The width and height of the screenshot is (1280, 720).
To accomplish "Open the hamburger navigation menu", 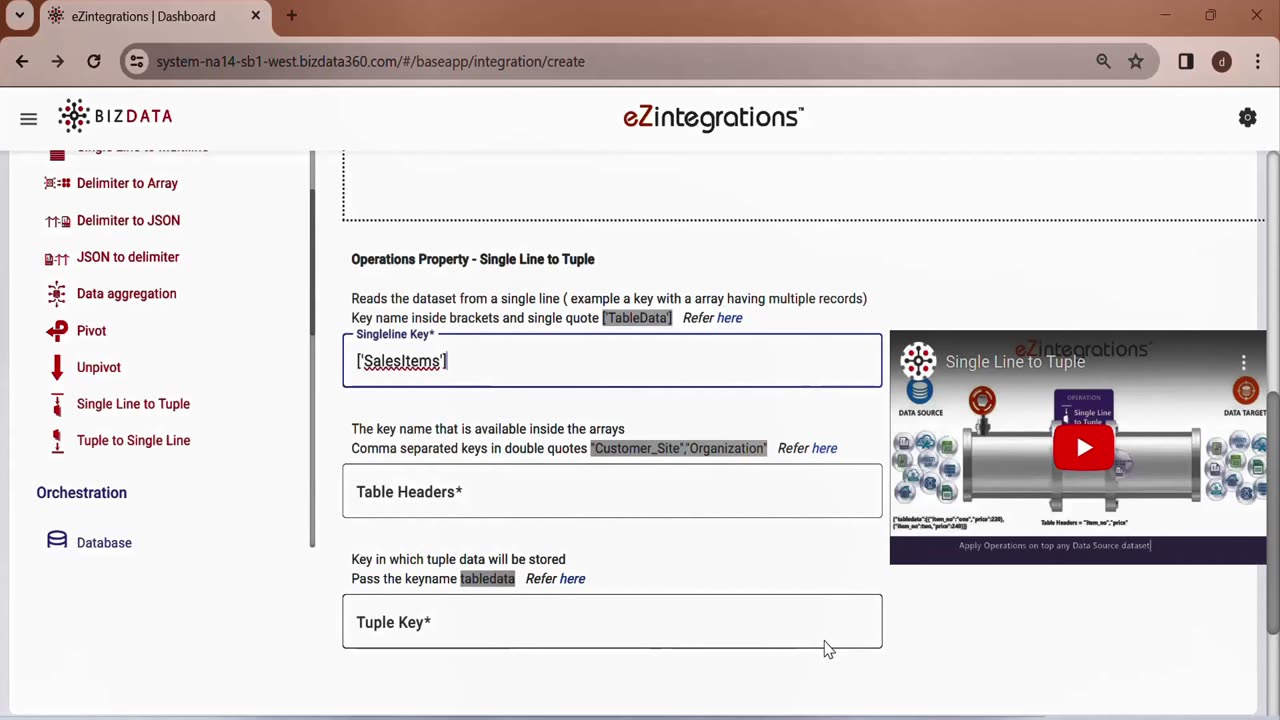I will click(x=28, y=119).
